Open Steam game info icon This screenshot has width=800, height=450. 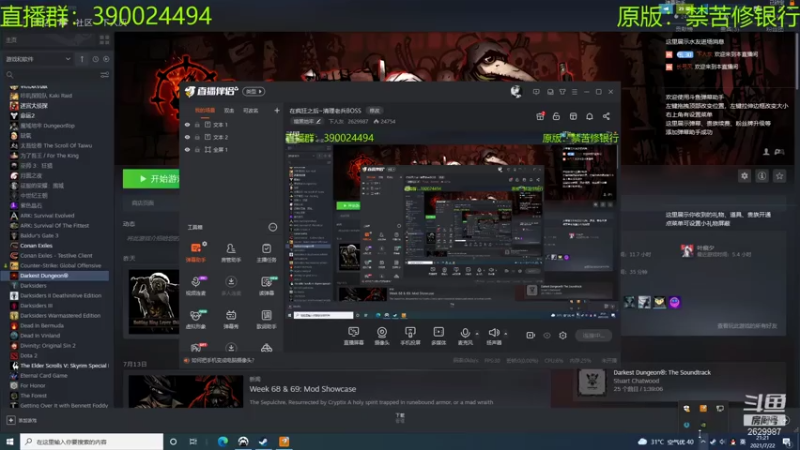(762, 176)
